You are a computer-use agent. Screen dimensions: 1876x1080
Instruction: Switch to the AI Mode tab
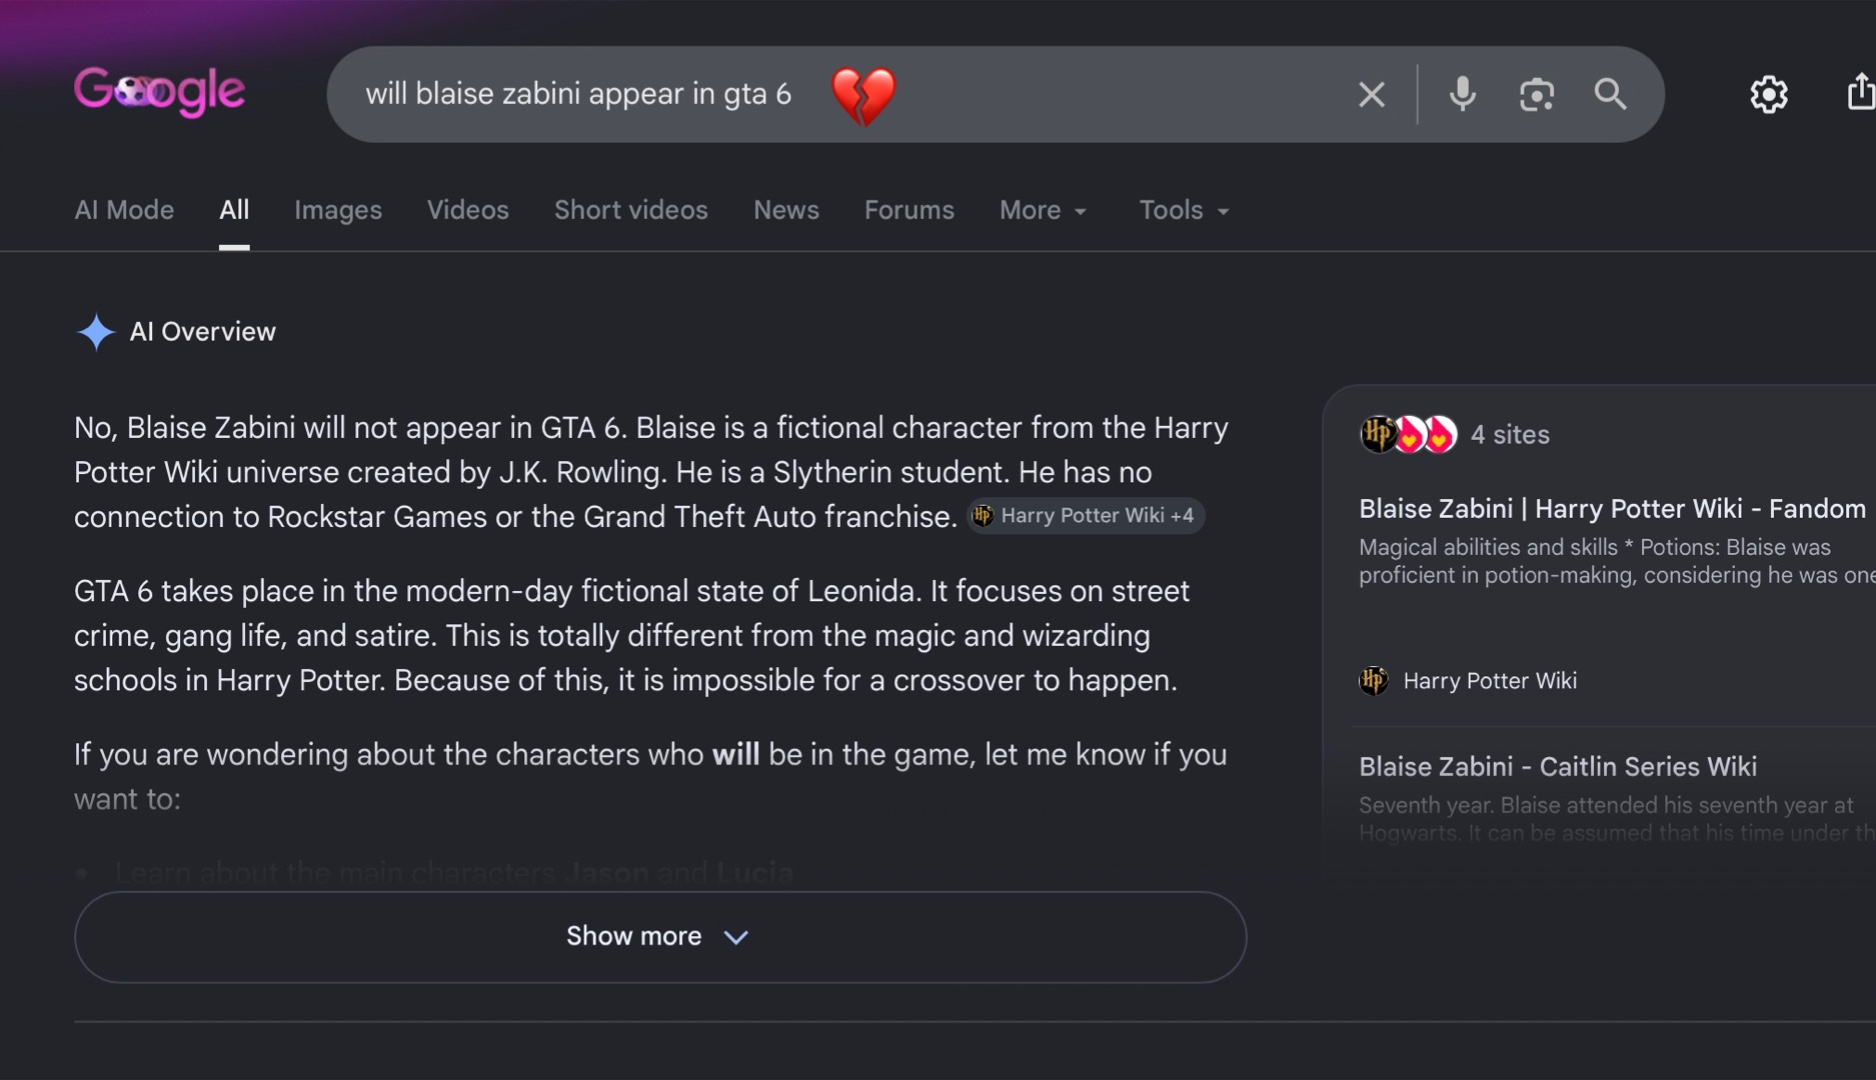124,210
